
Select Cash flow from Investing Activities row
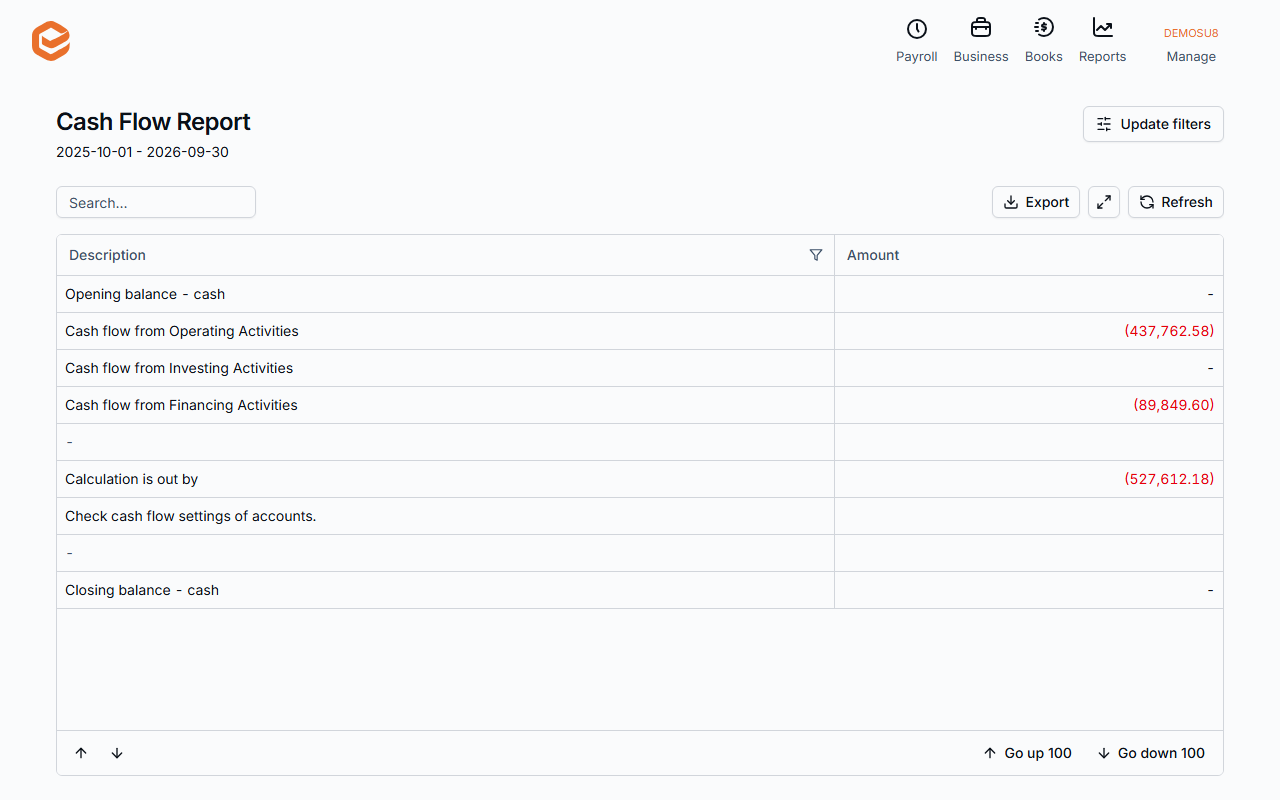[x=640, y=368]
